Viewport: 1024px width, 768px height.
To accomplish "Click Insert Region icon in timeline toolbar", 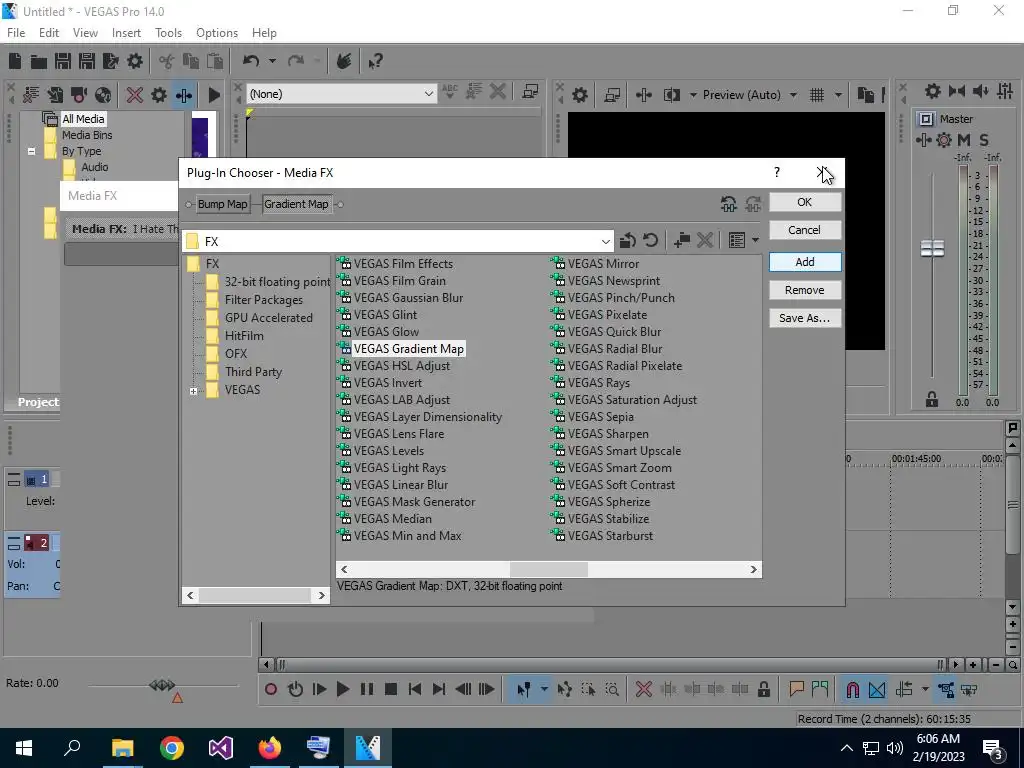I will (820, 689).
